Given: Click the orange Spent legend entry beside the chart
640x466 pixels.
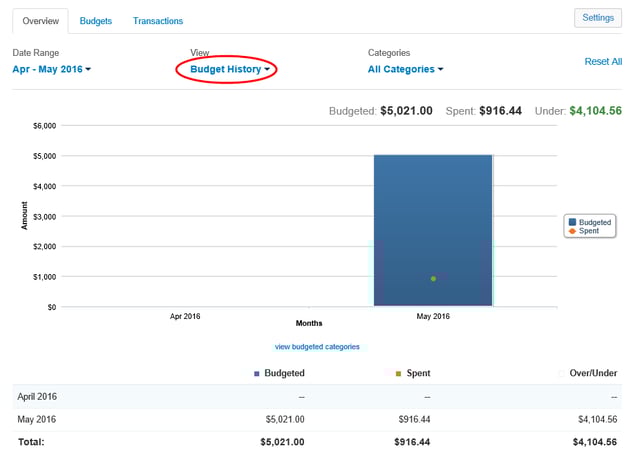Looking at the screenshot, I should [584, 231].
